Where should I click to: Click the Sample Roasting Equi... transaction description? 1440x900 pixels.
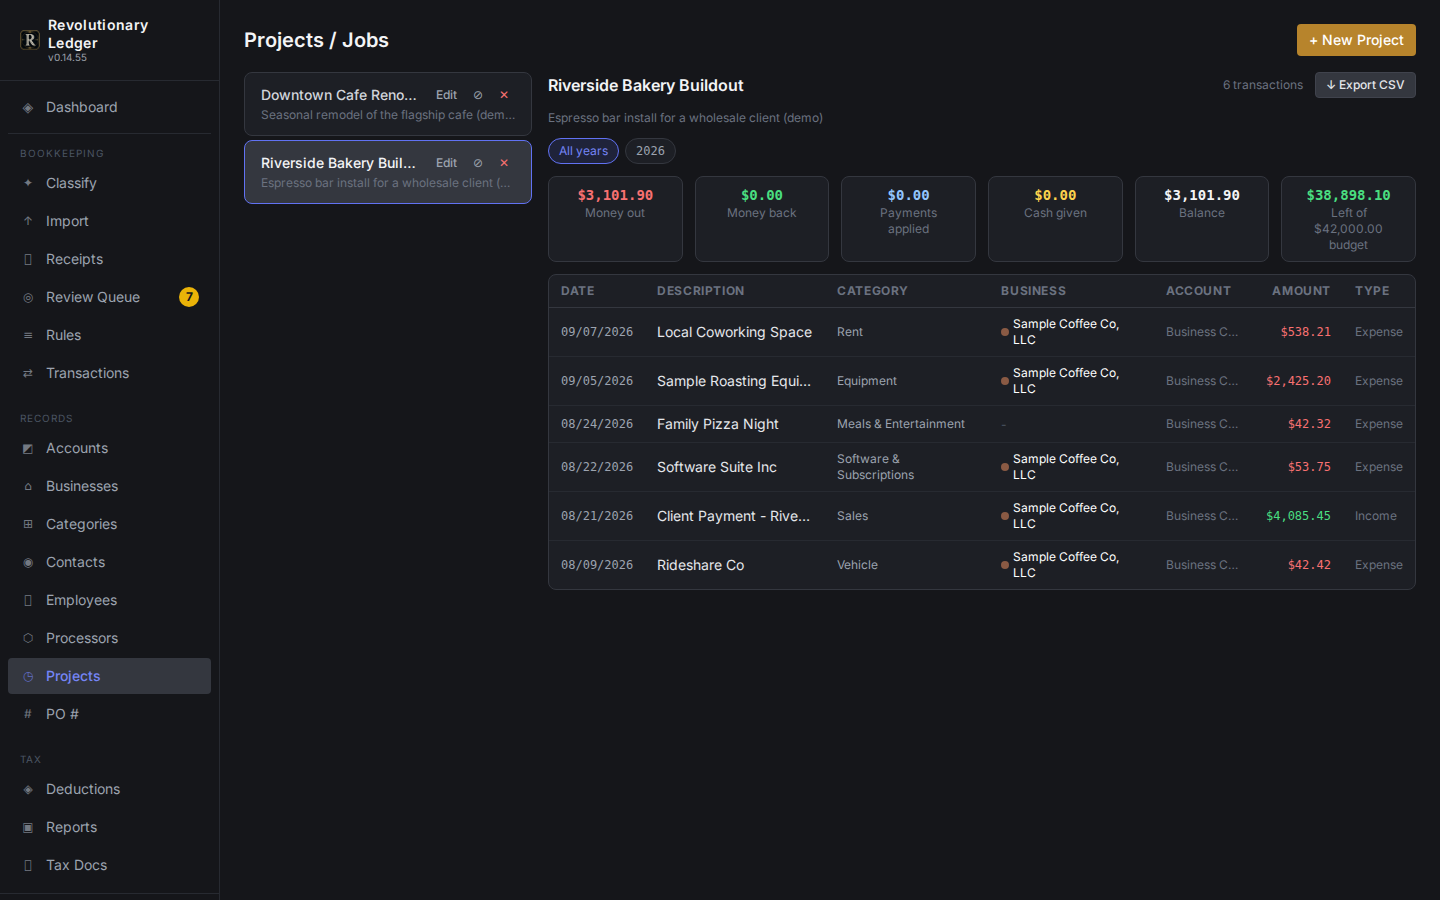coord(734,381)
